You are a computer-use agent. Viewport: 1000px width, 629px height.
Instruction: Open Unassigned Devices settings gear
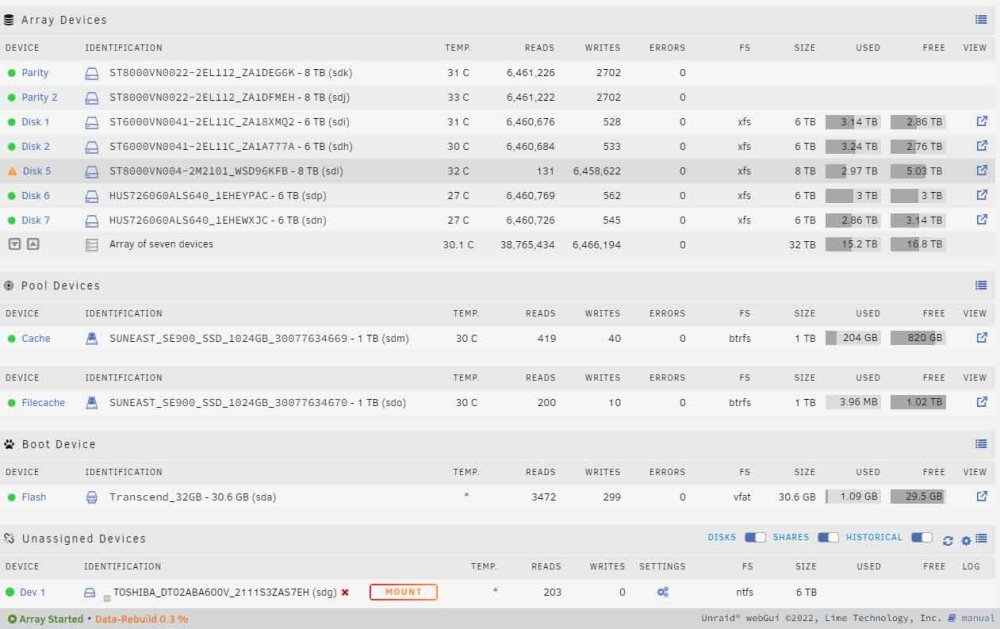click(966, 541)
